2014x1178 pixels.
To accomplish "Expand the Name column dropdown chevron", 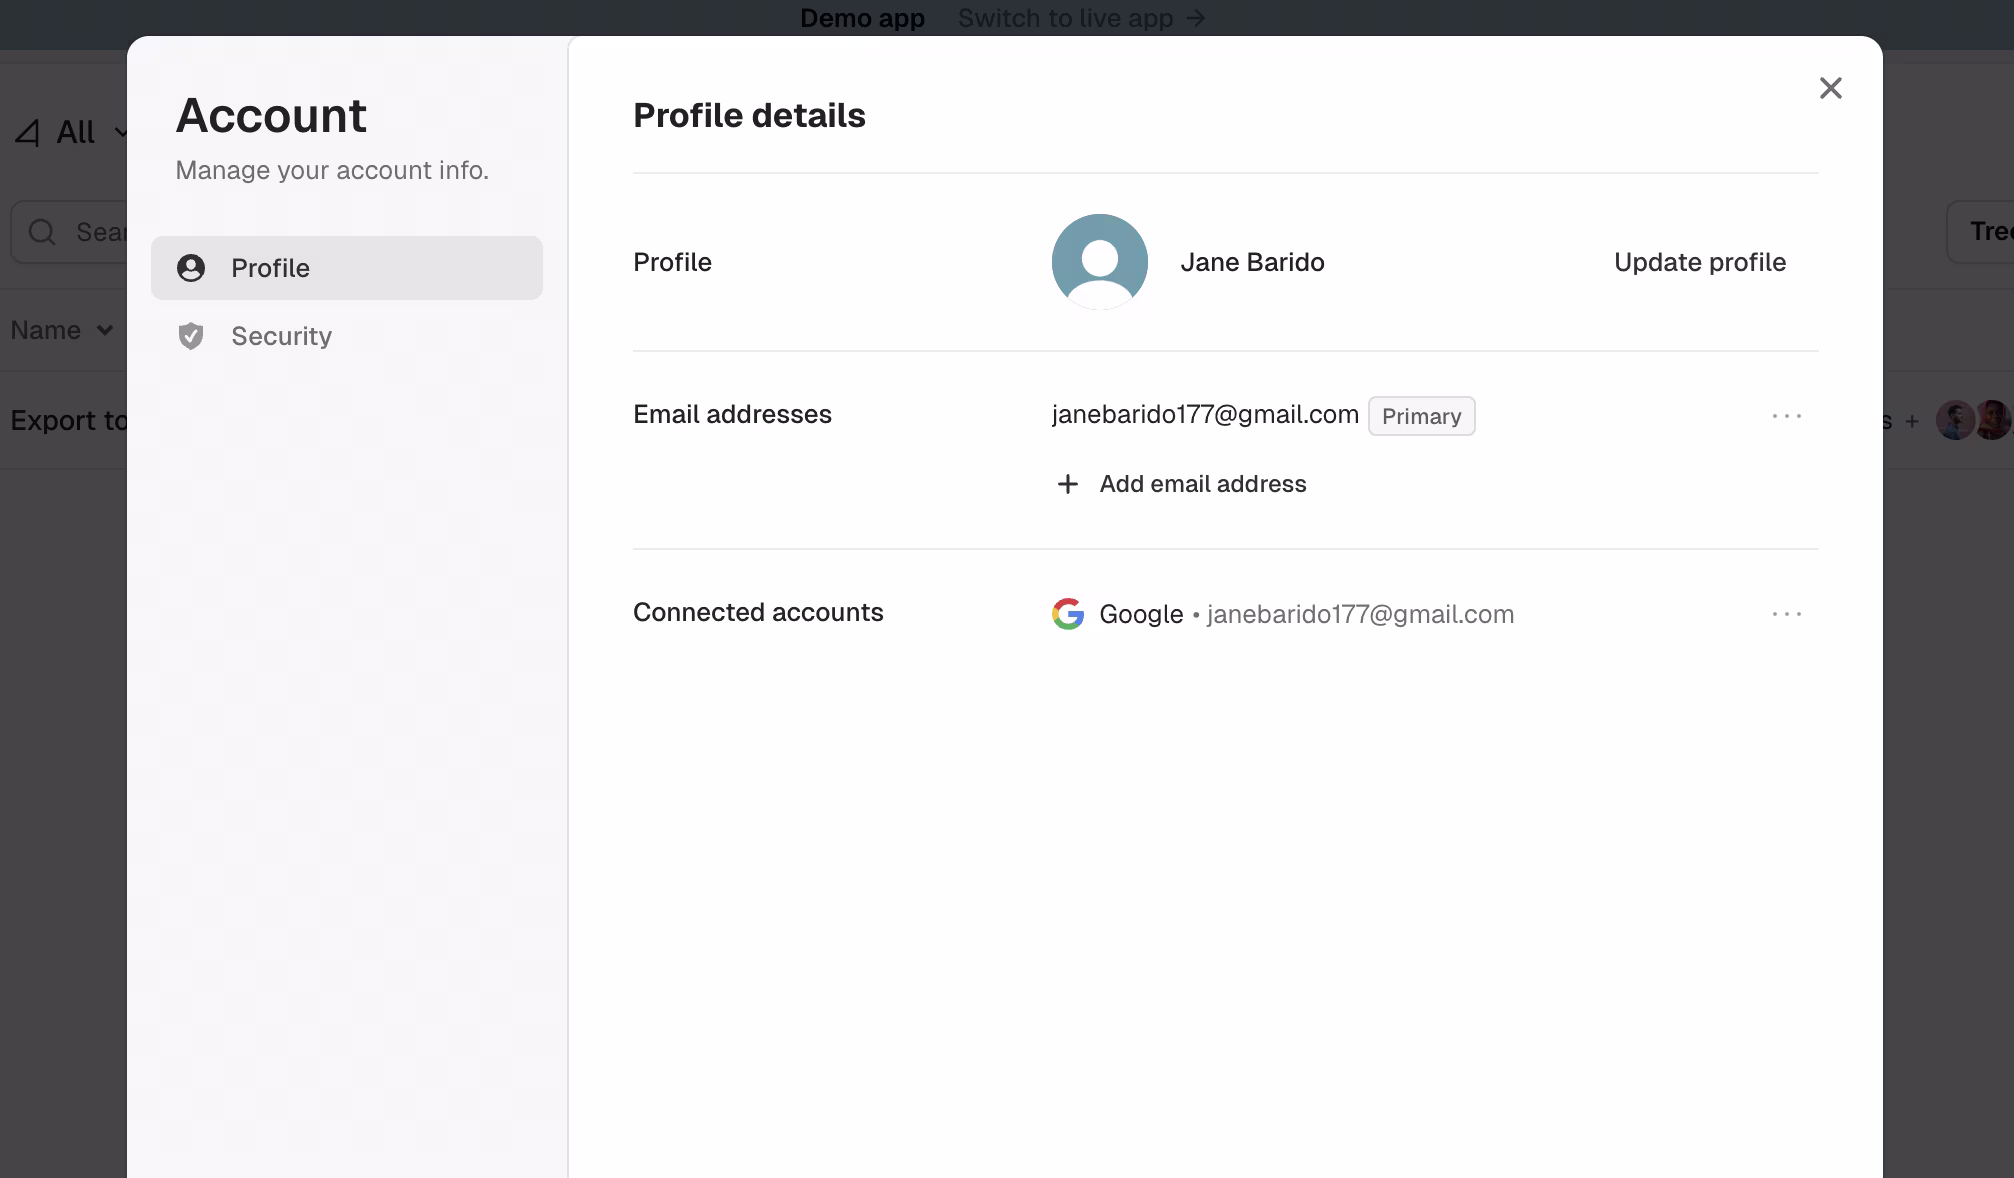I will (x=105, y=330).
